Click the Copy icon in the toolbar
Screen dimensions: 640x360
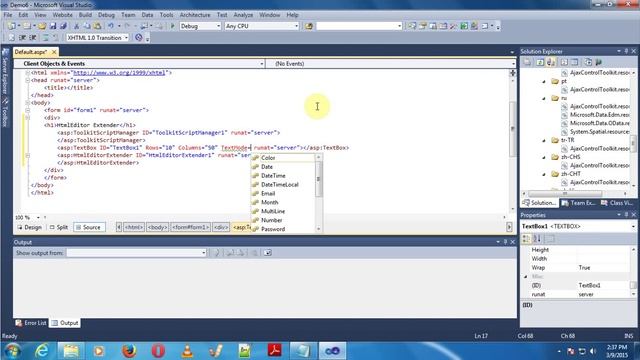(x=87, y=26)
